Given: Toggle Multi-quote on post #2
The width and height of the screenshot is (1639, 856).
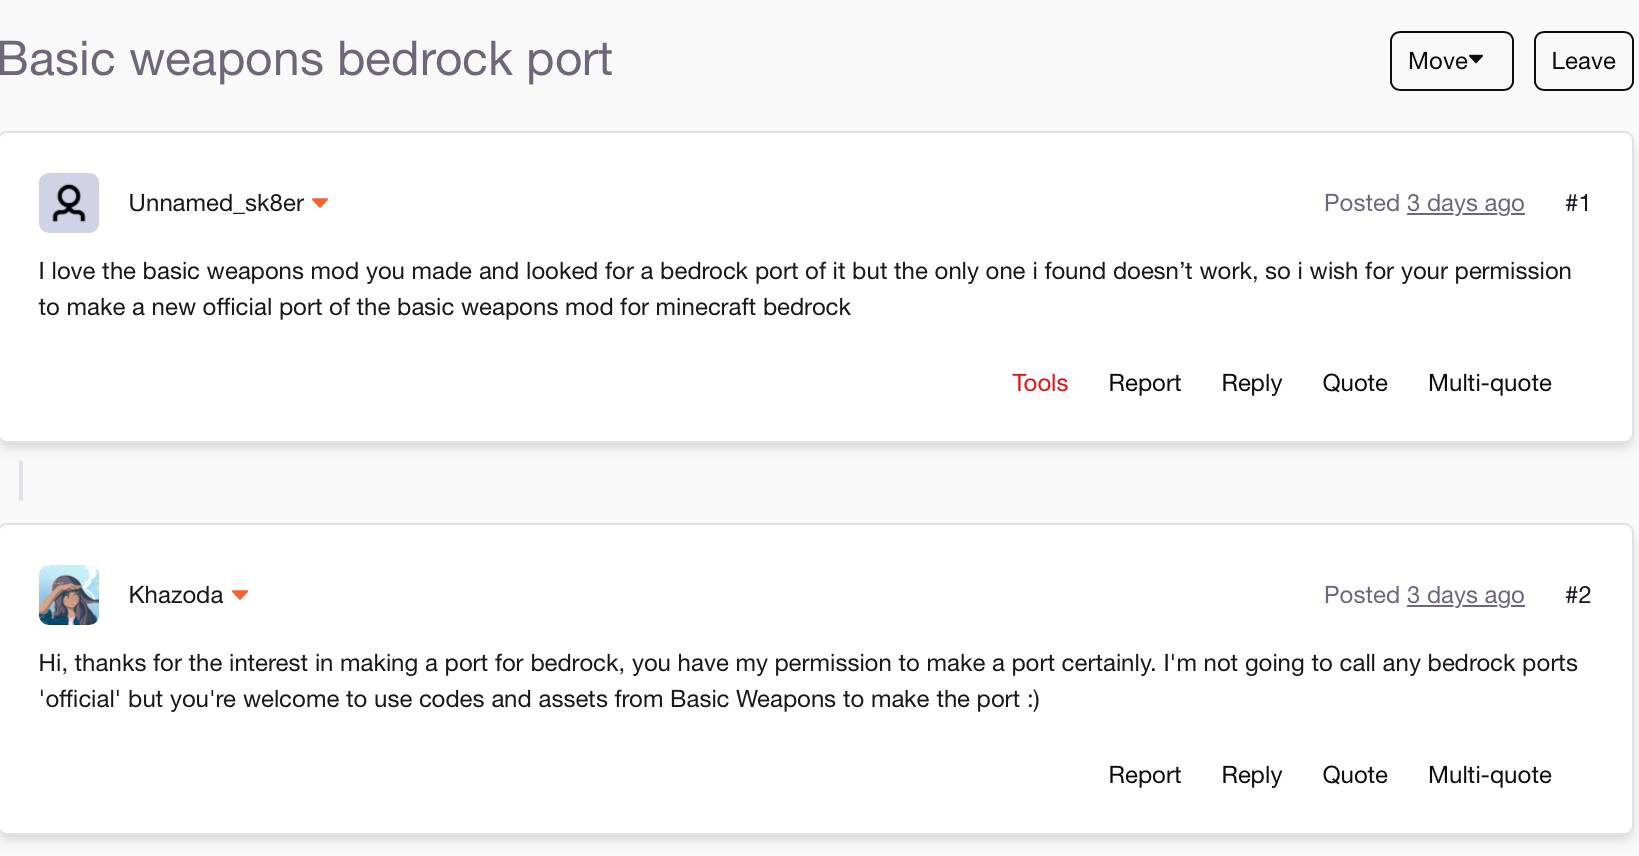Looking at the screenshot, I should tap(1489, 775).
